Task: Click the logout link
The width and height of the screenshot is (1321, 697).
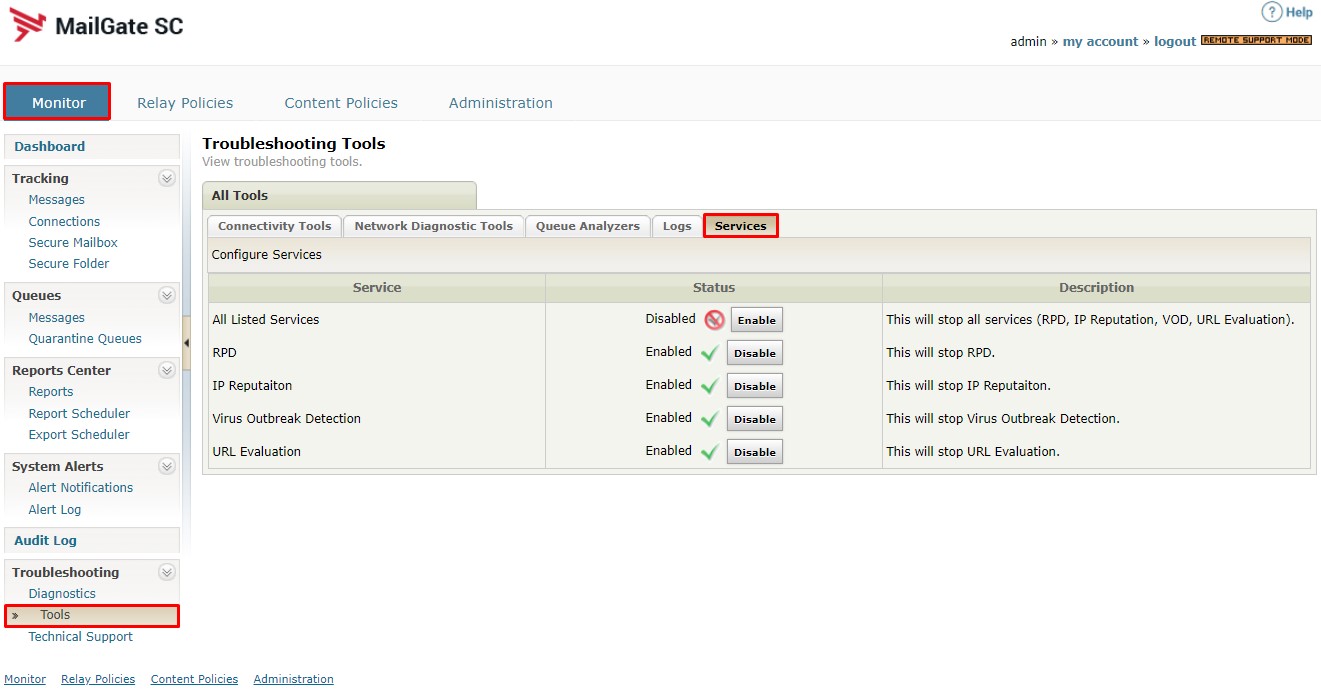Action: [x=1174, y=41]
